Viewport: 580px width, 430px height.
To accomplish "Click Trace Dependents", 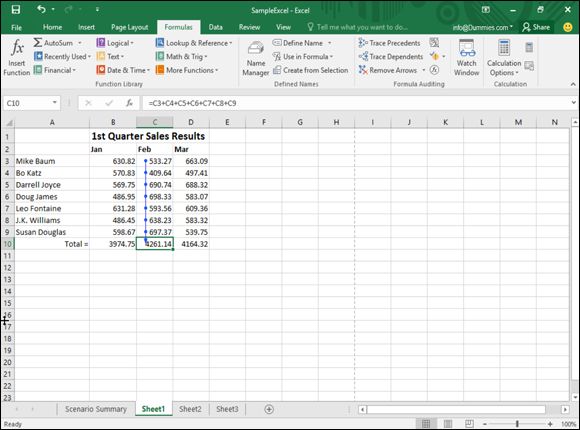I will point(391,56).
